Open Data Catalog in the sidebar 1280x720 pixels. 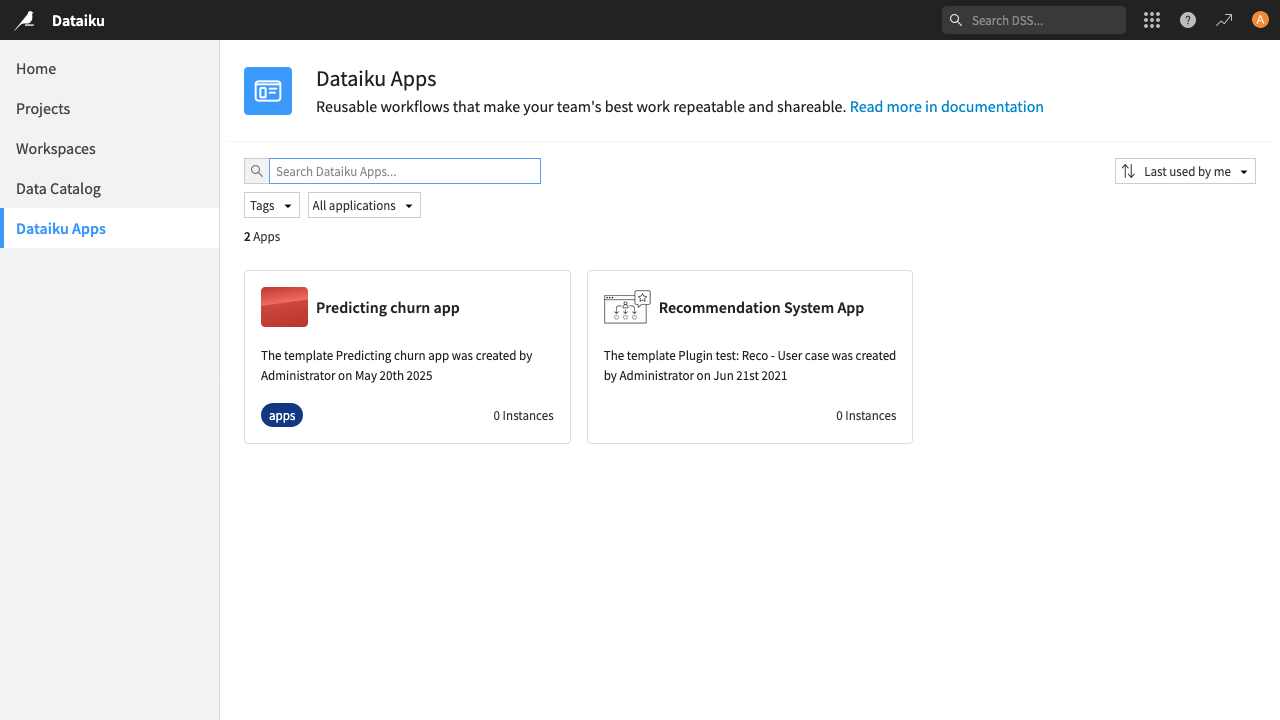point(58,189)
